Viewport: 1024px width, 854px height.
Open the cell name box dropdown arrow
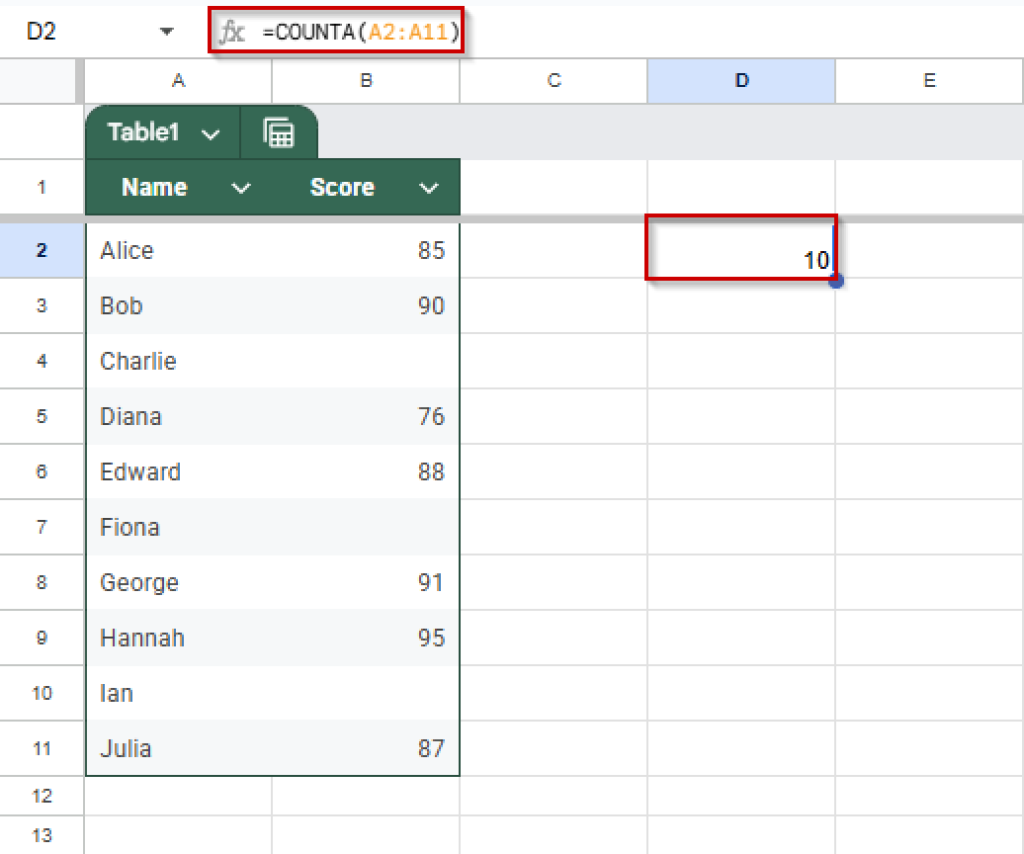click(167, 32)
